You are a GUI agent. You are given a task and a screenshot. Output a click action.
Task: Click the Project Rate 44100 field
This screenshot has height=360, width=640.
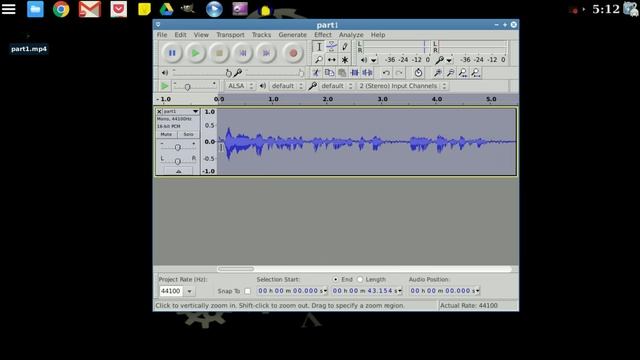click(171, 291)
